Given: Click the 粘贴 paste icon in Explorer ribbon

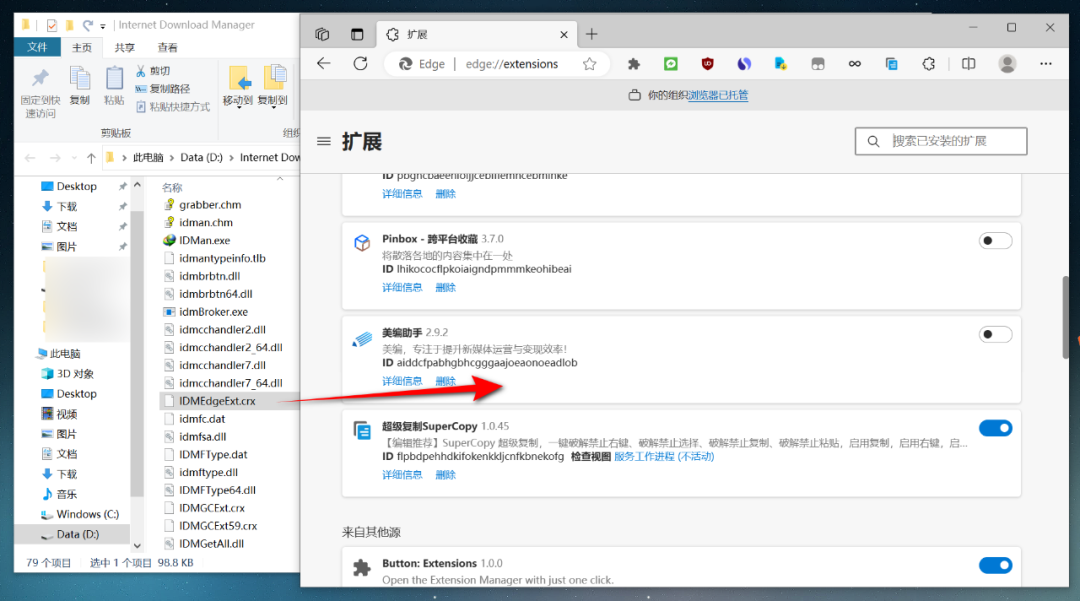Looking at the screenshot, I should [114, 78].
